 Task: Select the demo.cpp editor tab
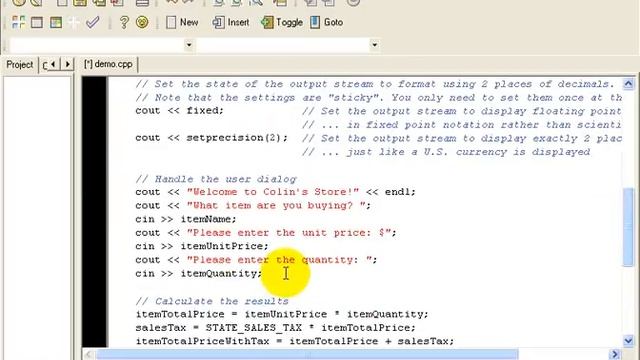108,64
